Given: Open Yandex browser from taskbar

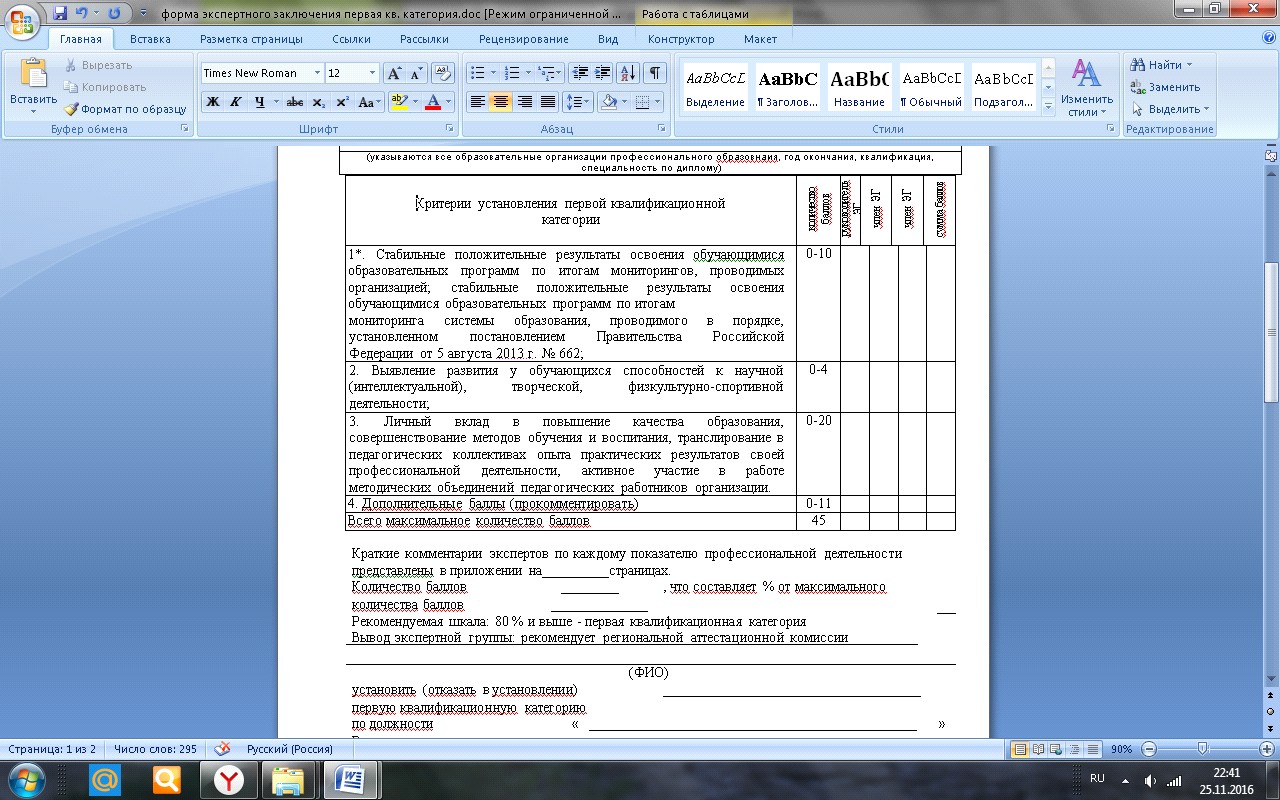Looking at the screenshot, I should click(x=230, y=780).
